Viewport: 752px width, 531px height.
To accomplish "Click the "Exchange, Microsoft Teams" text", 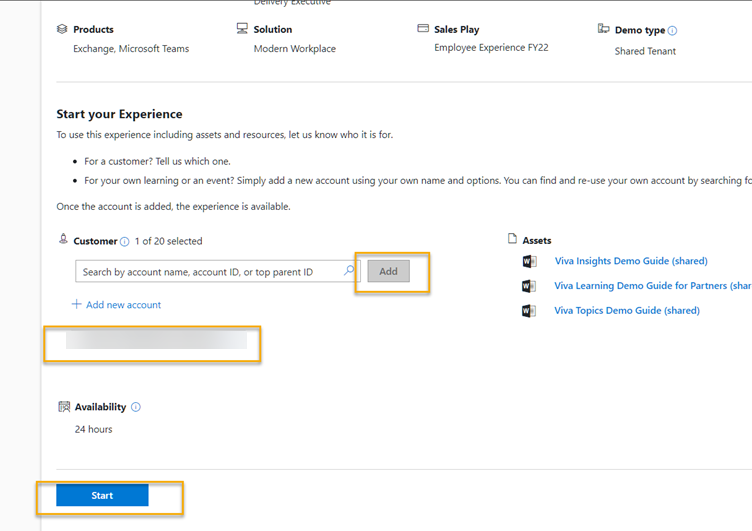I will 131,49.
